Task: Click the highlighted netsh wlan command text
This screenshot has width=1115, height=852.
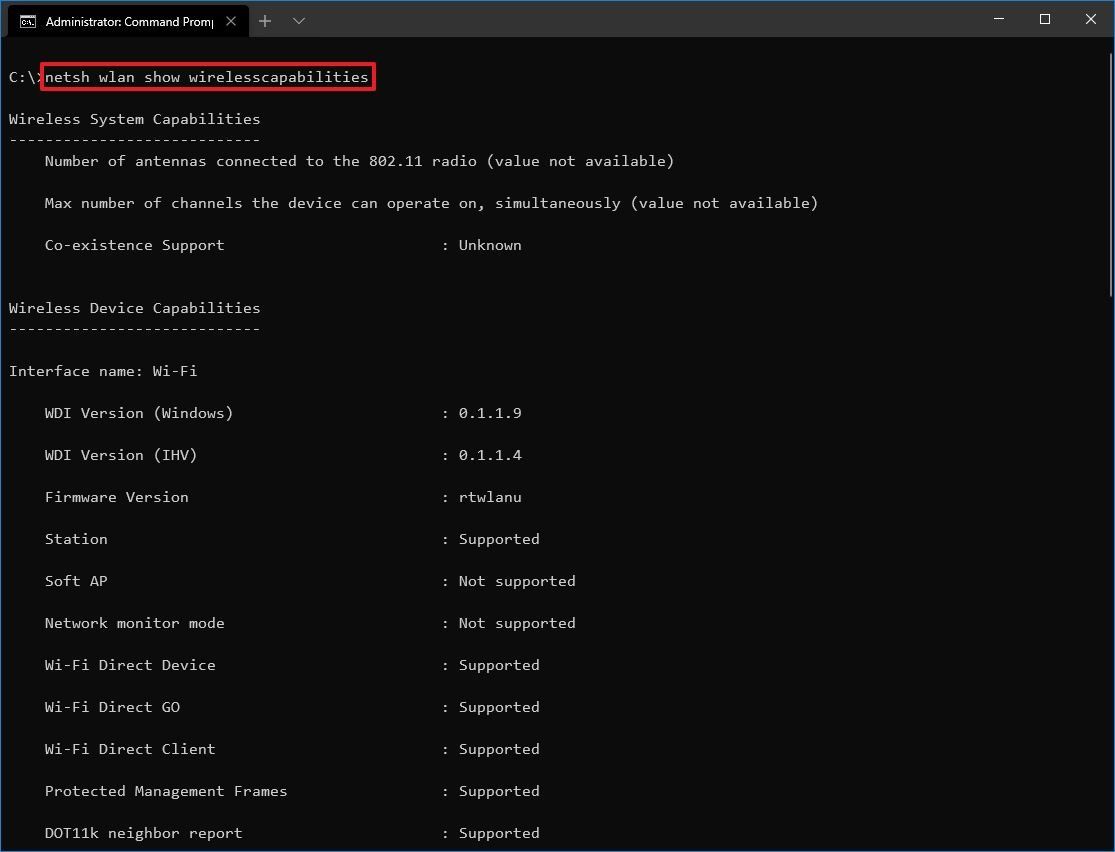Action: point(206,76)
